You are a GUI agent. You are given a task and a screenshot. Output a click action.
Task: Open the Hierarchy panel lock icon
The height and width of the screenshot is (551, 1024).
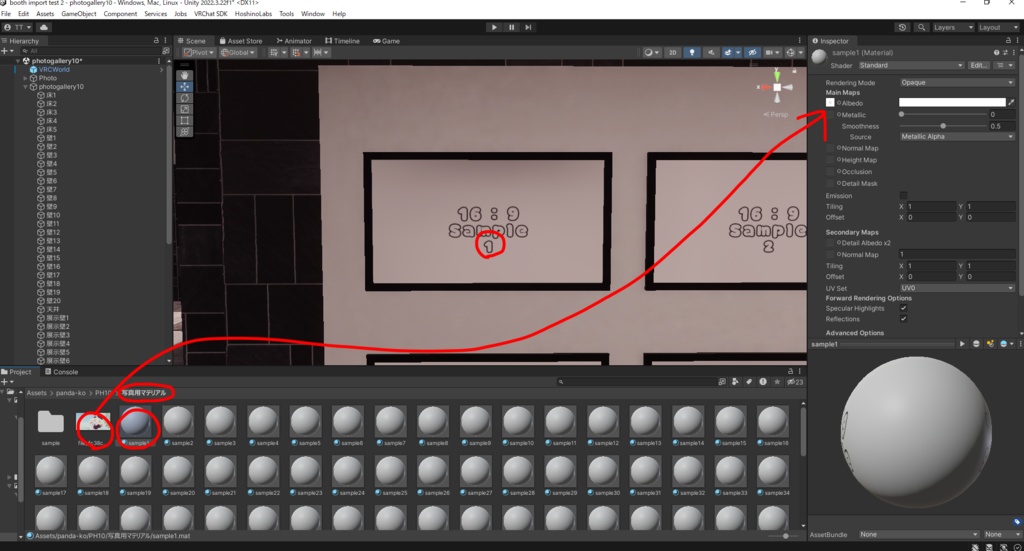(x=156, y=40)
